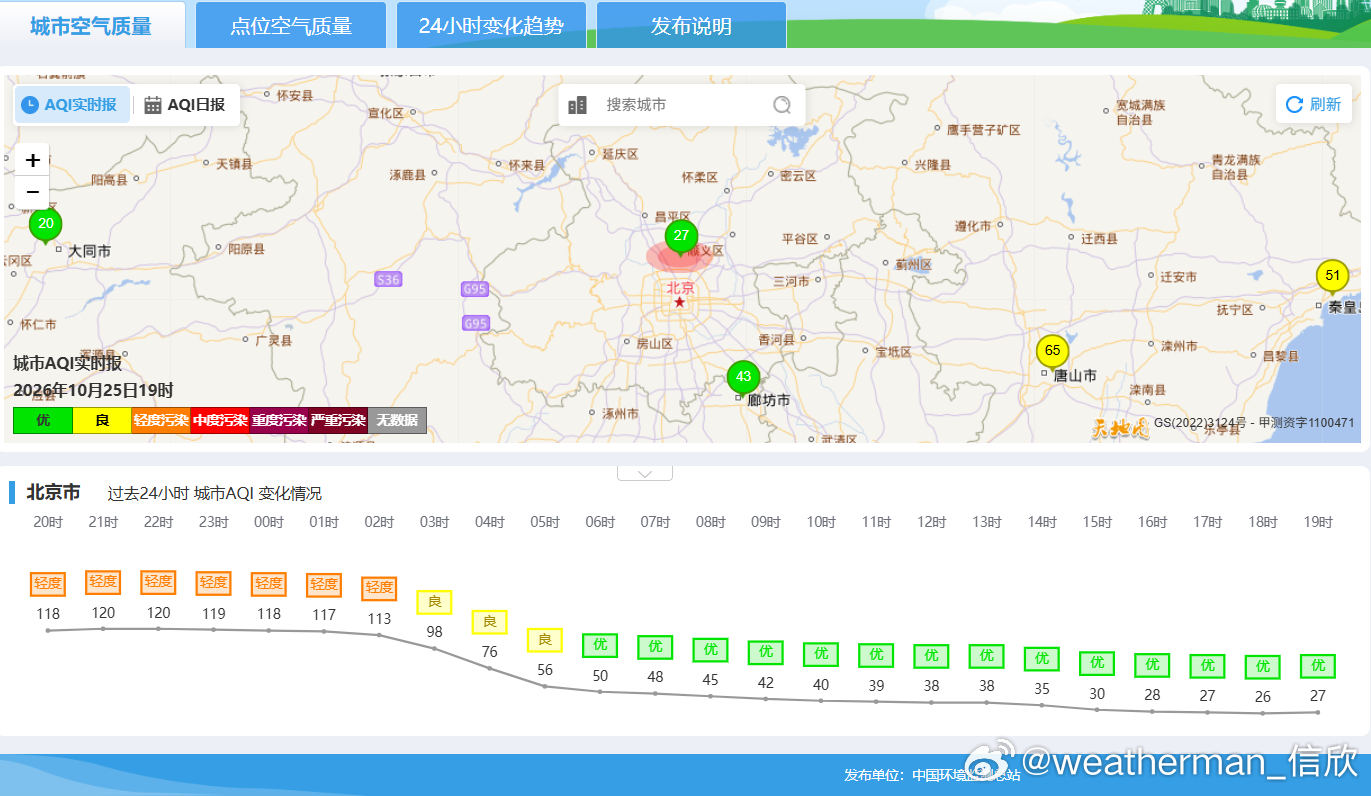Click the 09时 hour label

[x=766, y=522]
